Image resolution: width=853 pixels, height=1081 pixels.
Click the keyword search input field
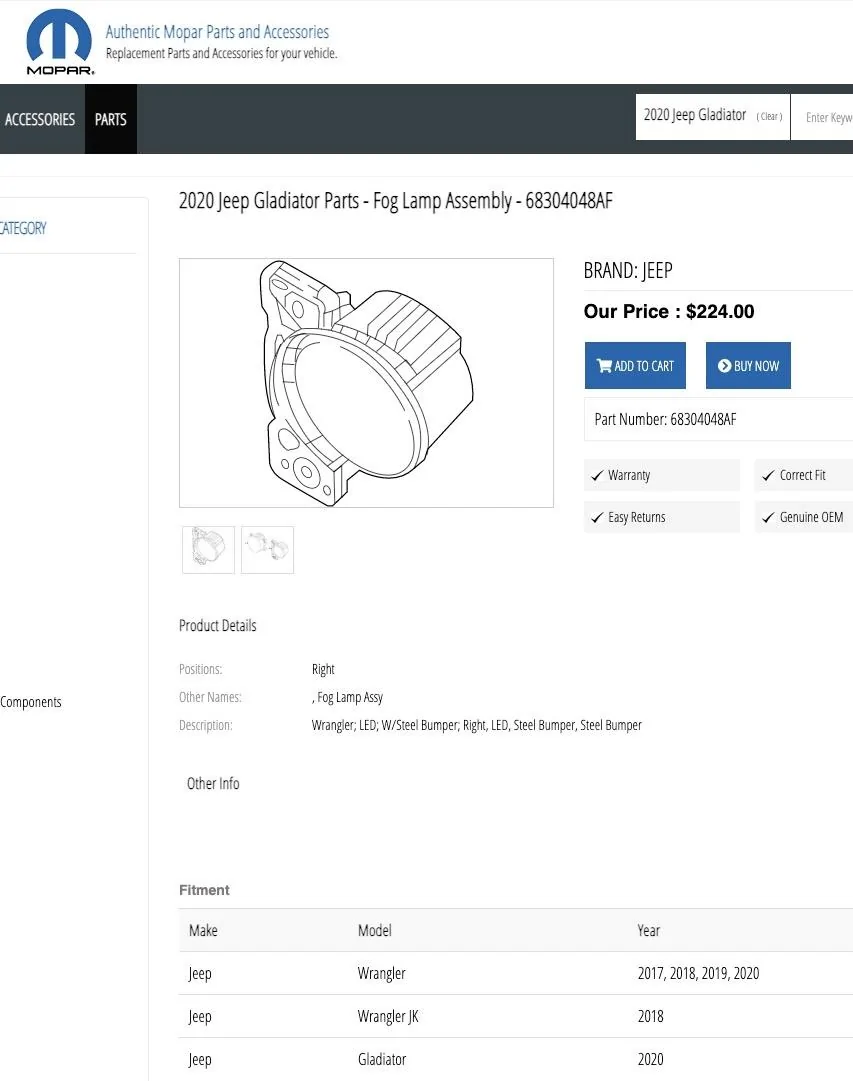(x=822, y=117)
